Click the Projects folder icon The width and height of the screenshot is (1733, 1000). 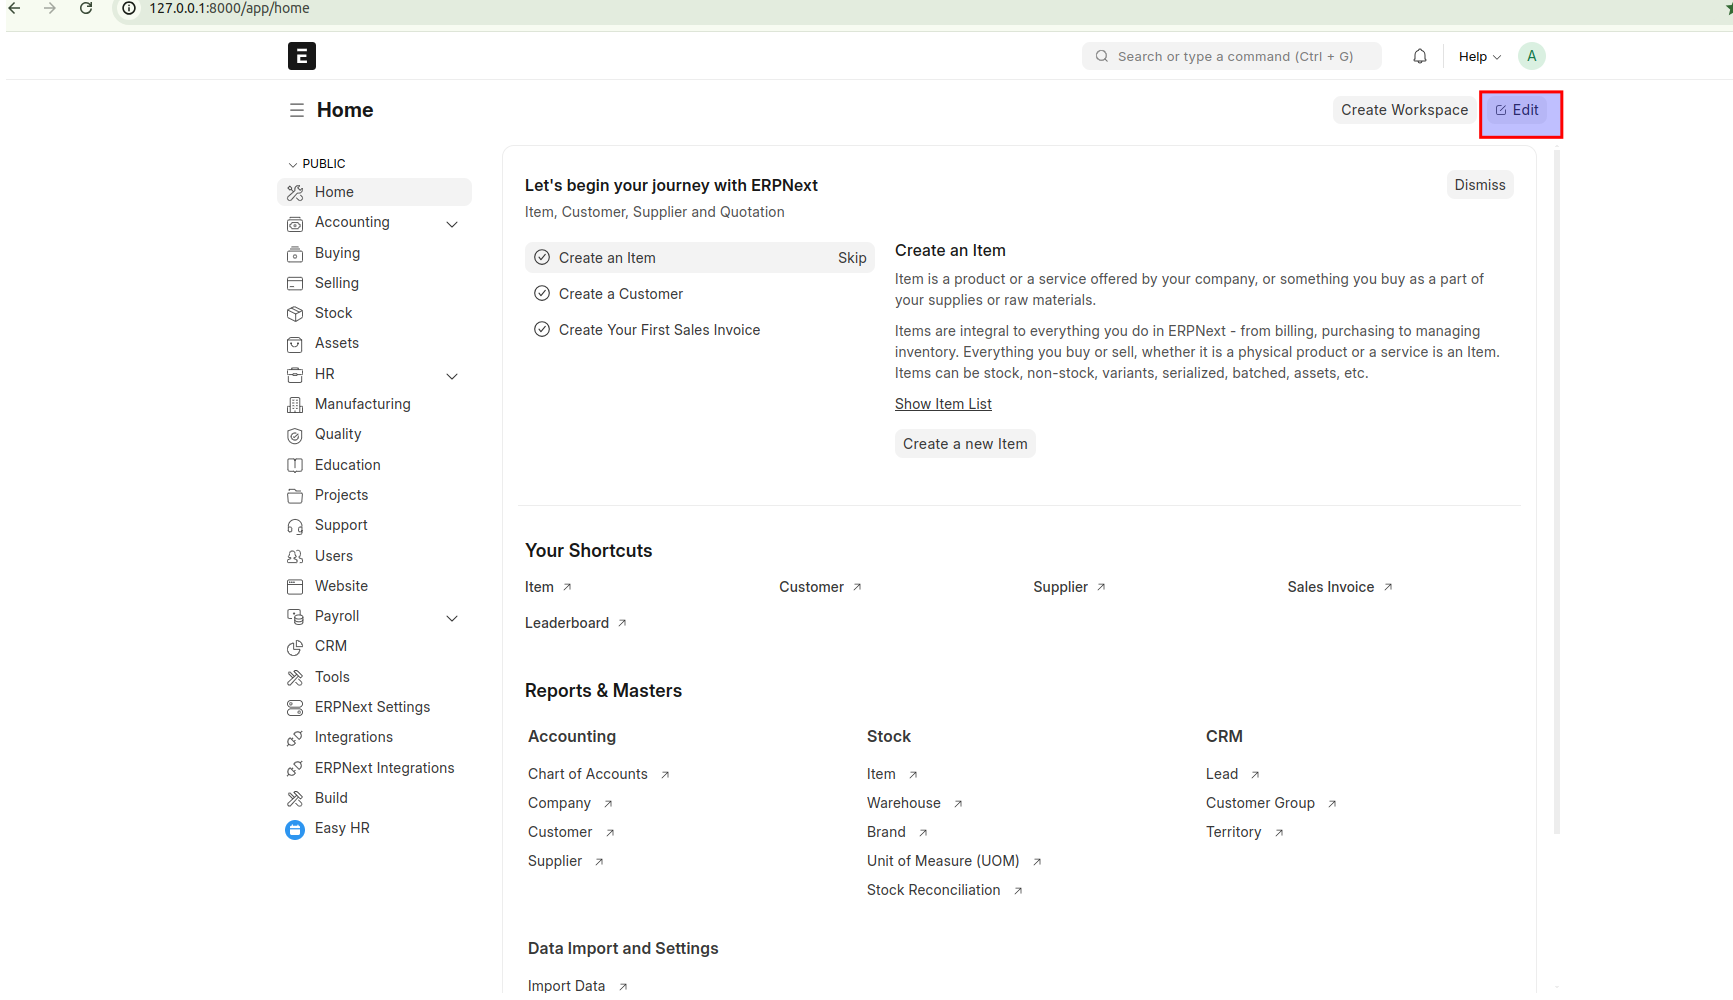coord(295,496)
